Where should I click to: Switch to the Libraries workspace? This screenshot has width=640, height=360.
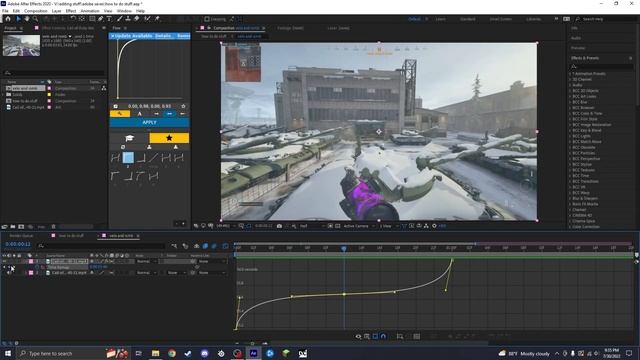(533, 19)
